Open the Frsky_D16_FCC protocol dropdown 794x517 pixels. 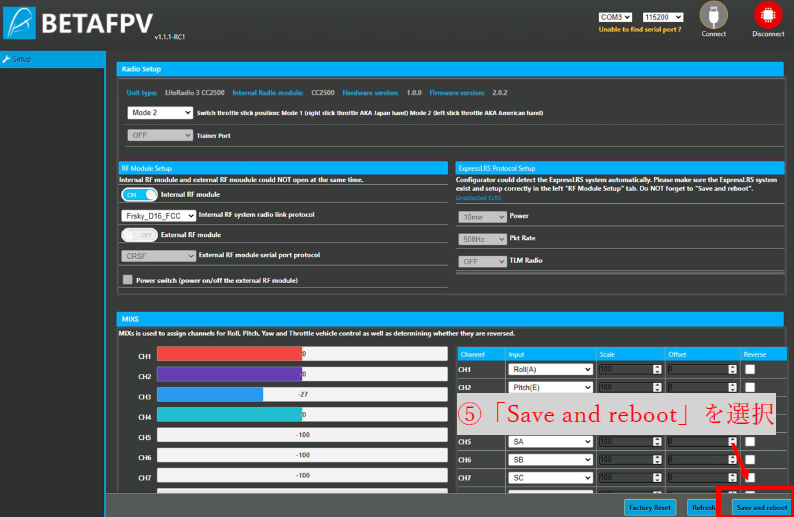coord(158,216)
